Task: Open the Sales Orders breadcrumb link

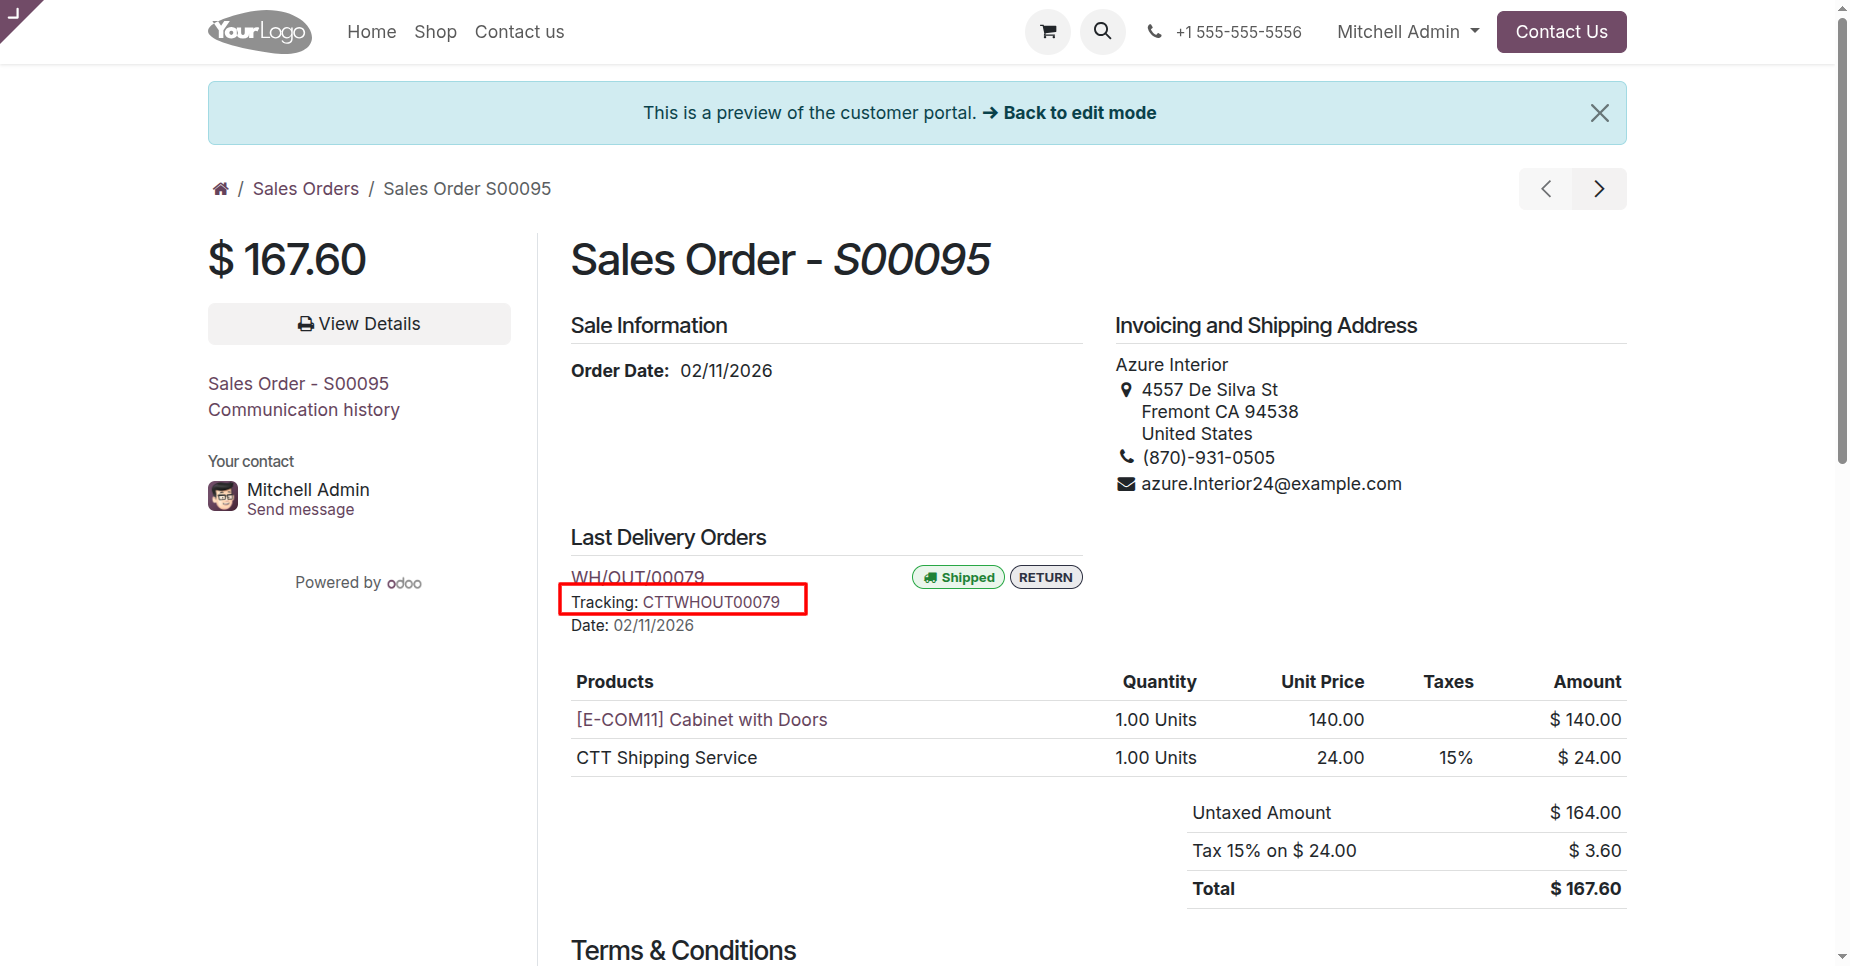Action: point(305,189)
